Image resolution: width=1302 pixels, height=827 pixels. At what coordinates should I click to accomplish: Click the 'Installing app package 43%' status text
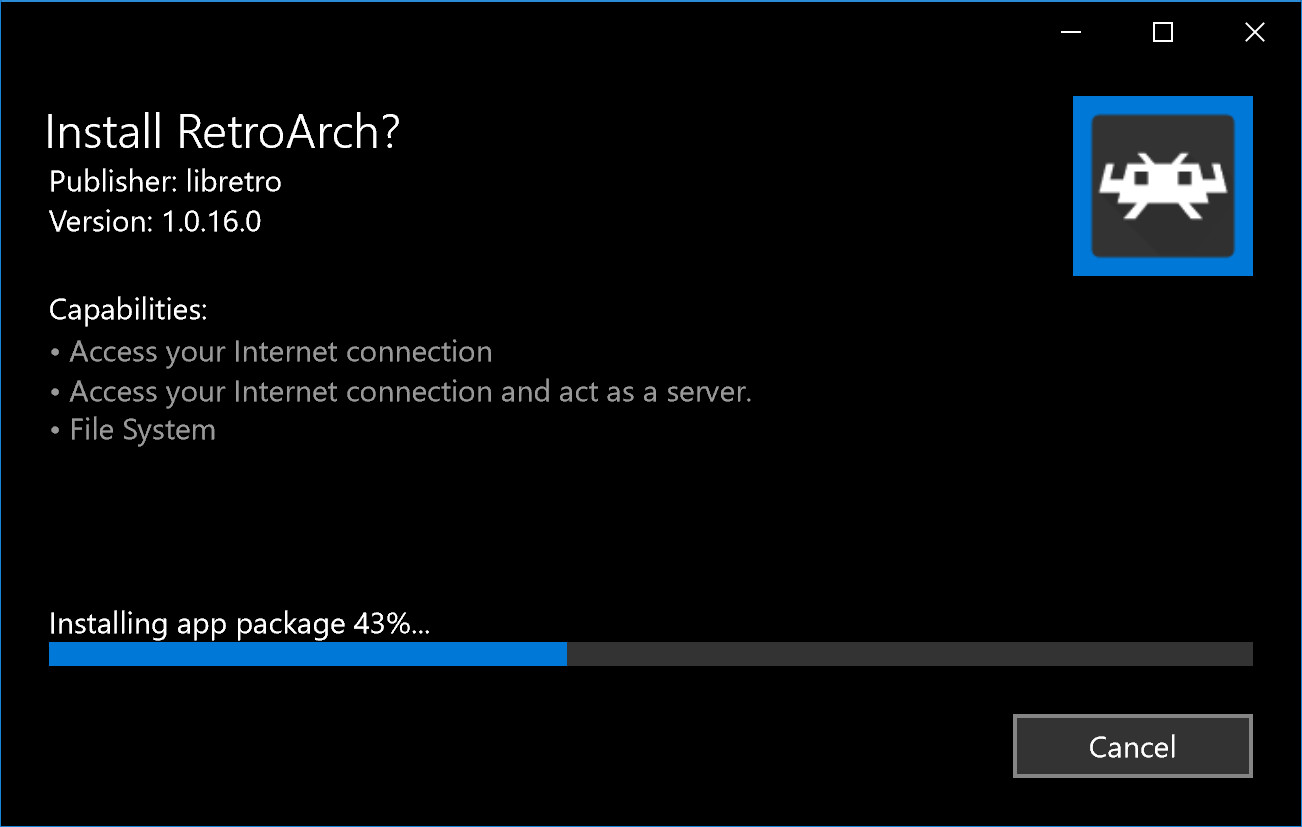tap(239, 623)
